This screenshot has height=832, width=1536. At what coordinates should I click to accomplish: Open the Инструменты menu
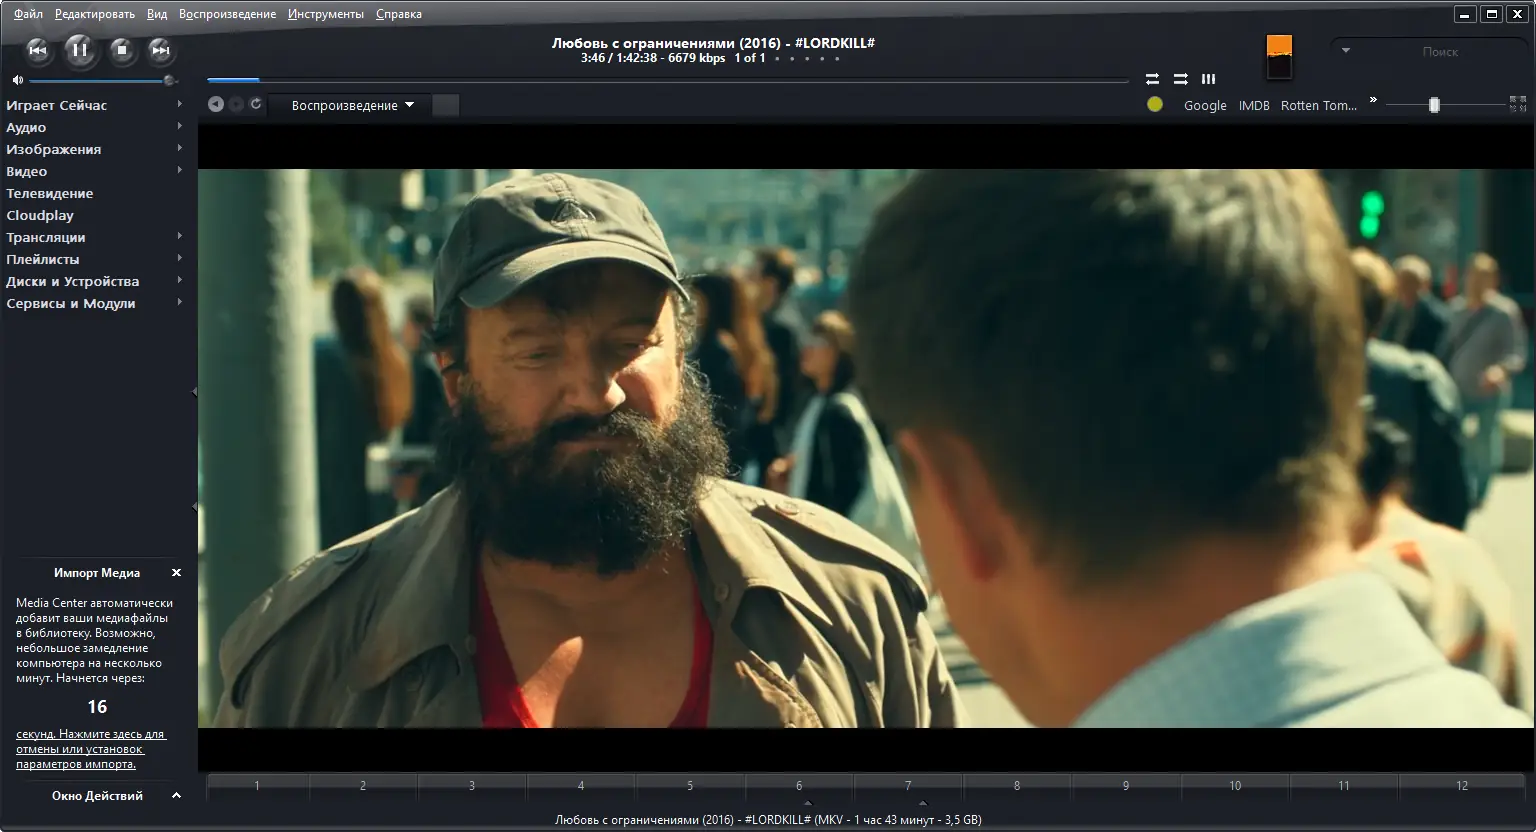coord(325,14)
